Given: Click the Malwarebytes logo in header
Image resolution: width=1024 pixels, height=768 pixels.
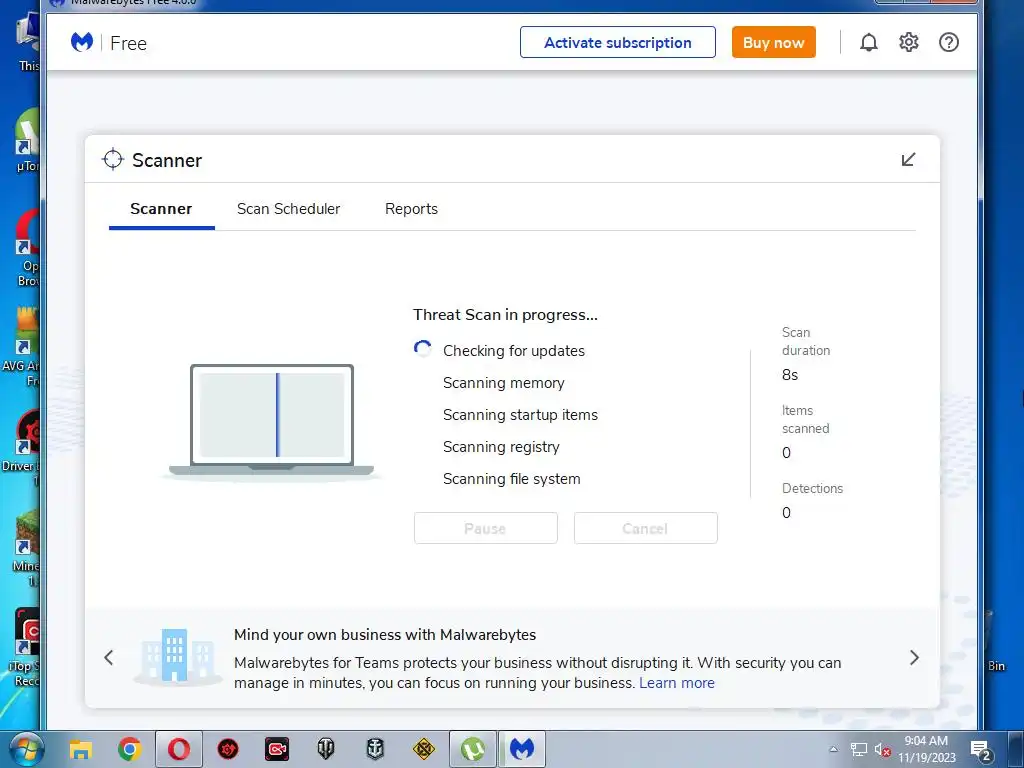Looking at the screenshot, I should (x=82, y=42).
